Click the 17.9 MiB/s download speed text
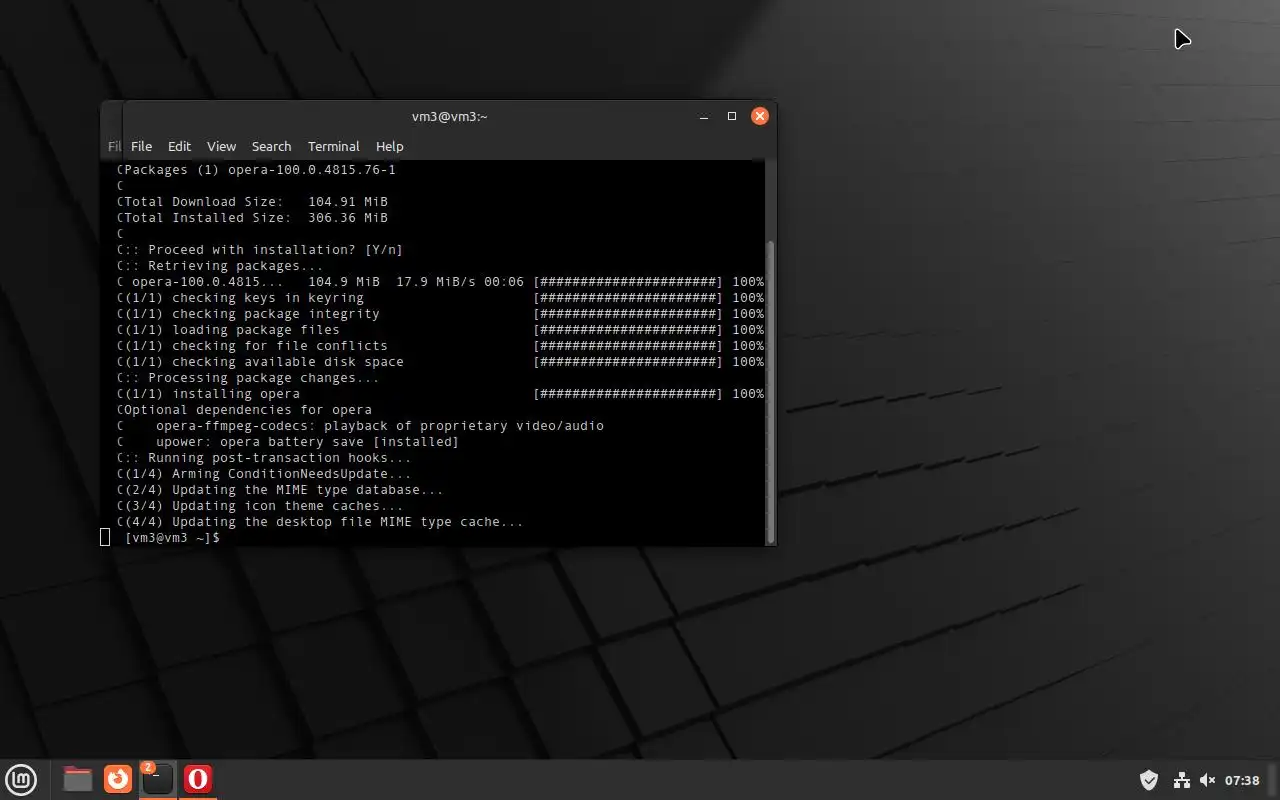 pos(436,282)
